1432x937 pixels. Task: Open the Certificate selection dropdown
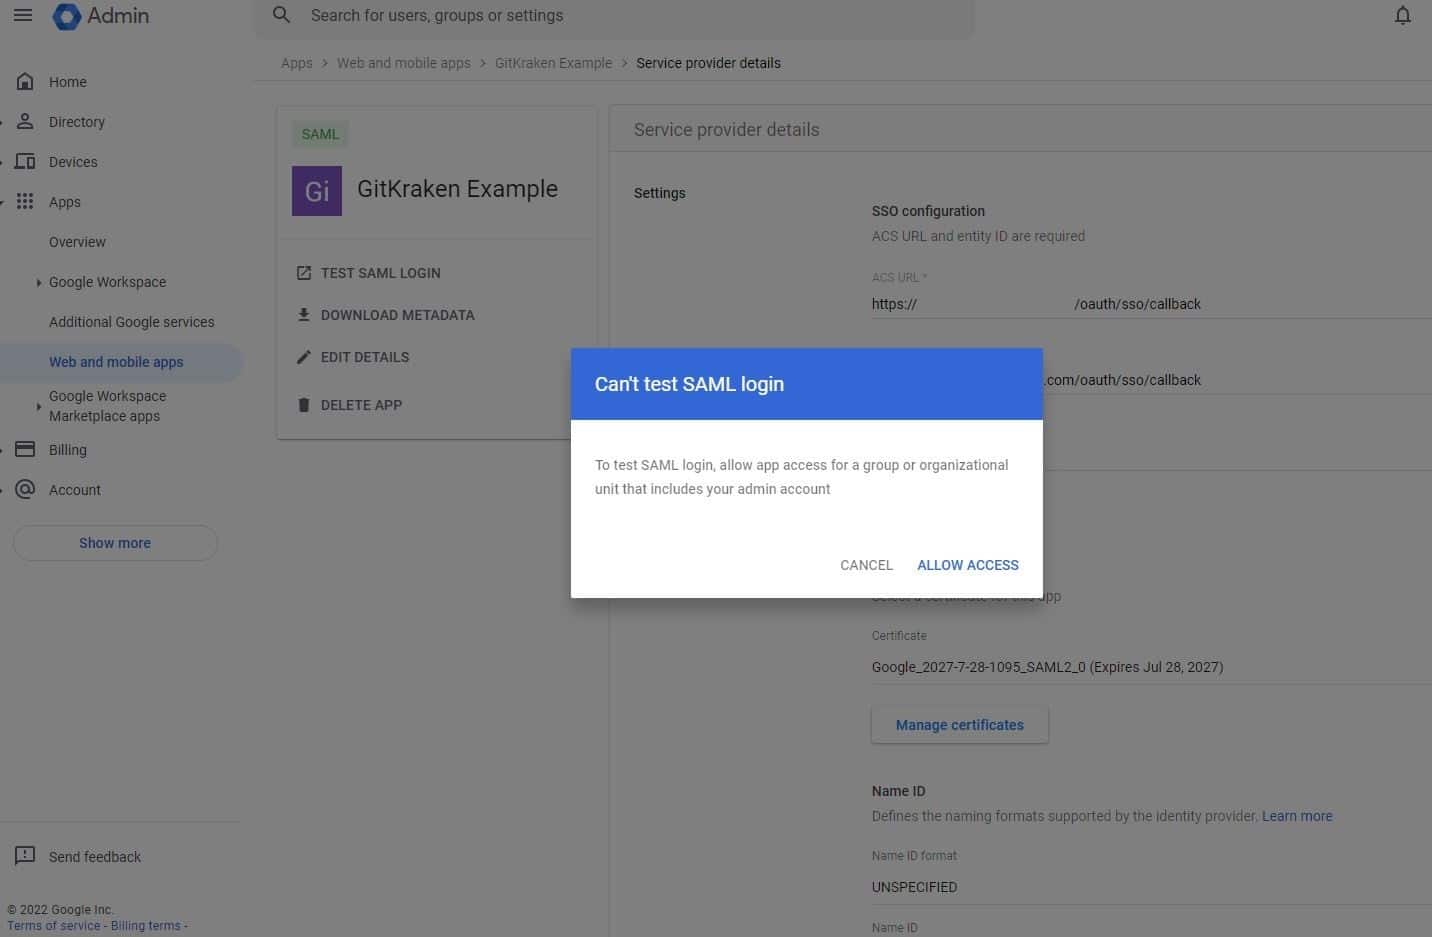click(x=1151, y=667)
